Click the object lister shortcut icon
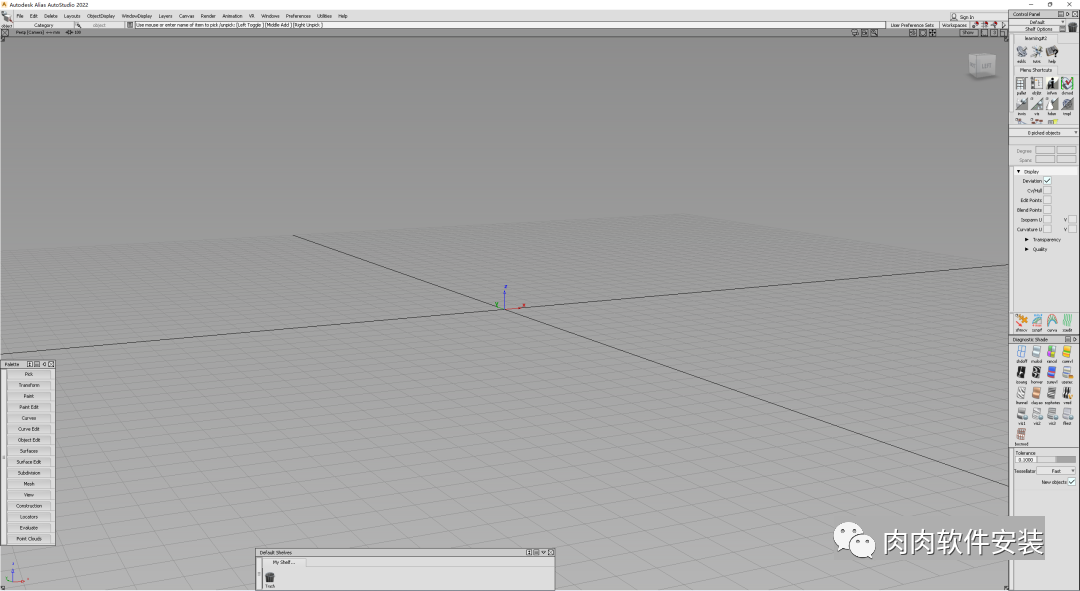 [1037, 83]
